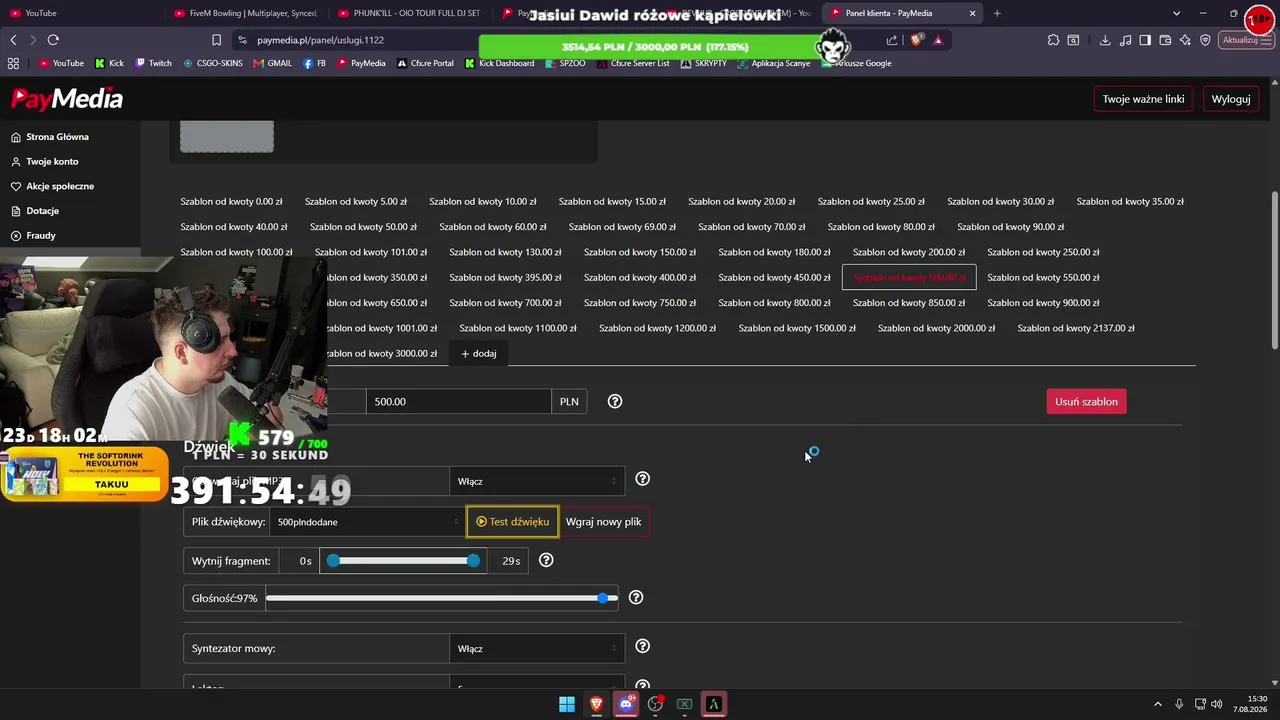Select template Szablon od kwoty 69.00 zł
The height and width of the screenshot is (720, 1280).
click(x=622, y=227)
